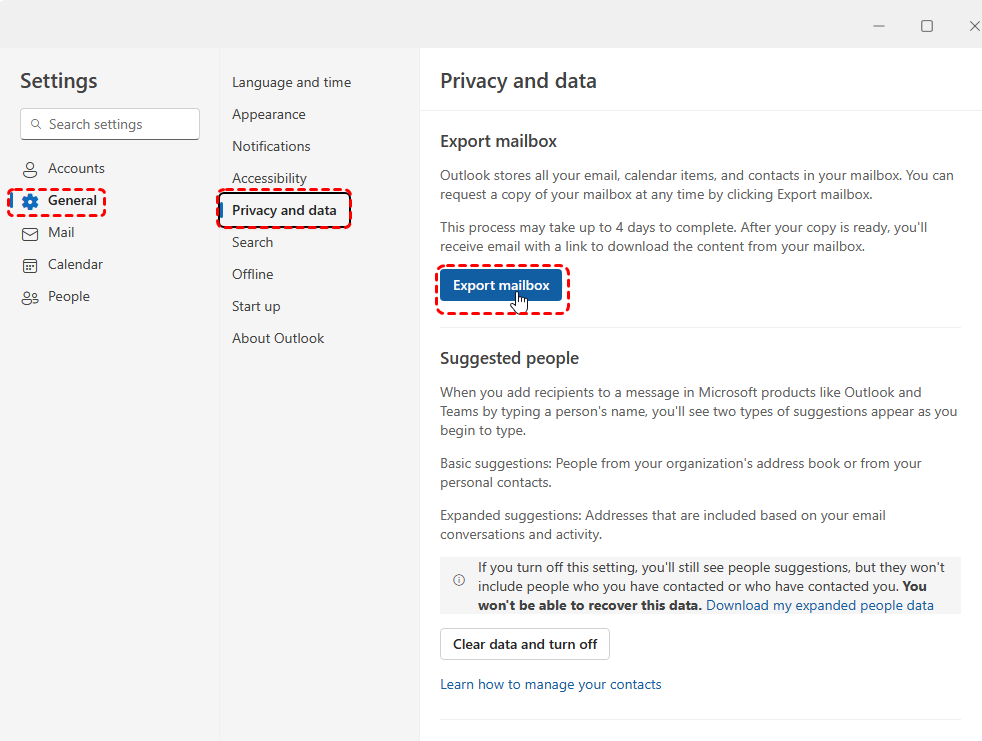Open the Offline settings page
Screen dimensions: 982x741
252,274
